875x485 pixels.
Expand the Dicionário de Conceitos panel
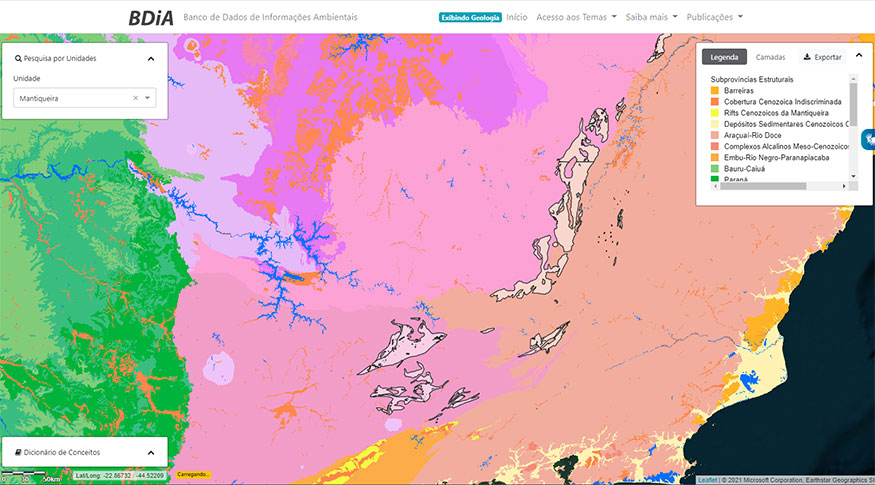point(151,453)
